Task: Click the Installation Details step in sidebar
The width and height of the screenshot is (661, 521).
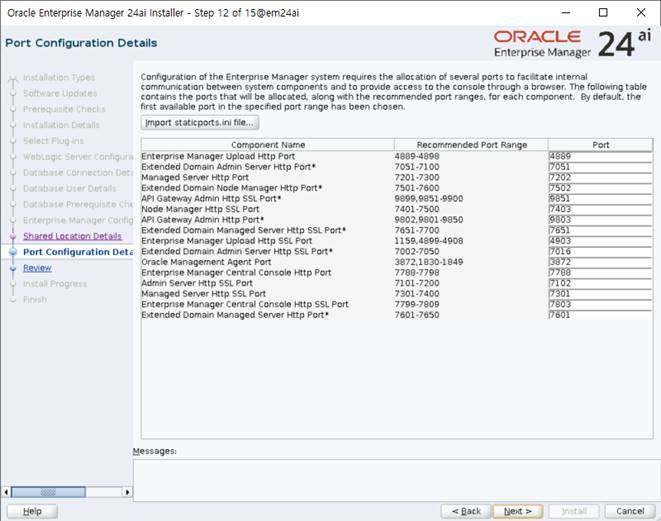Action: pos(61,125)
